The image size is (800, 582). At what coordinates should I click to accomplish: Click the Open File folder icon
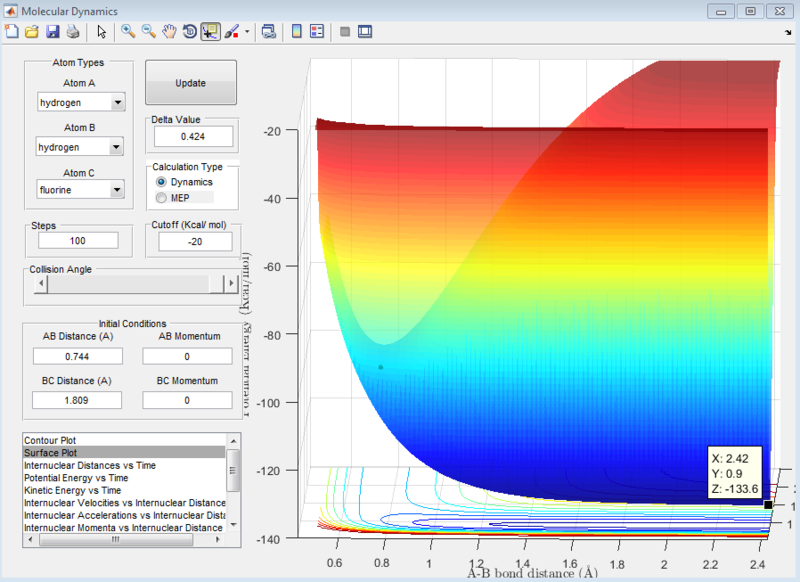coord(32,32)
